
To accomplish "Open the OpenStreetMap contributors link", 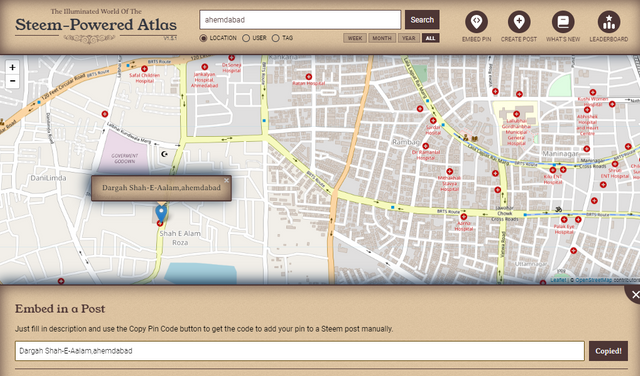I will coord(593,280).
